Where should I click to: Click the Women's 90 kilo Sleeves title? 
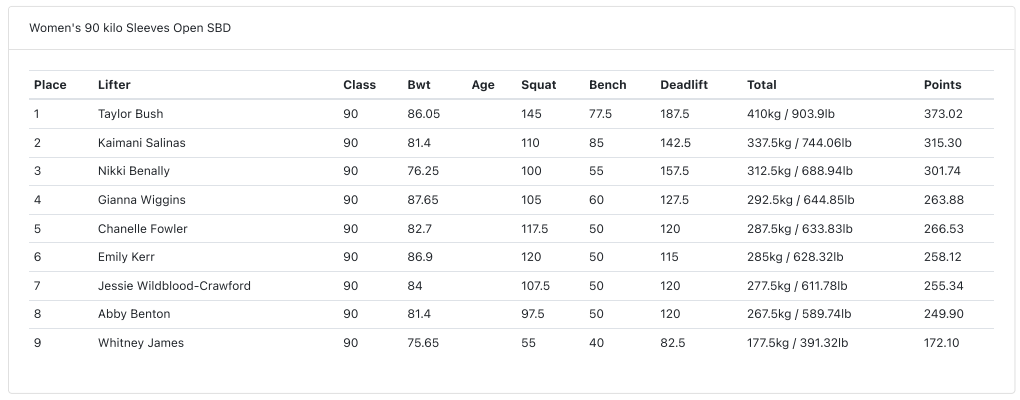[x=130, y=28]
